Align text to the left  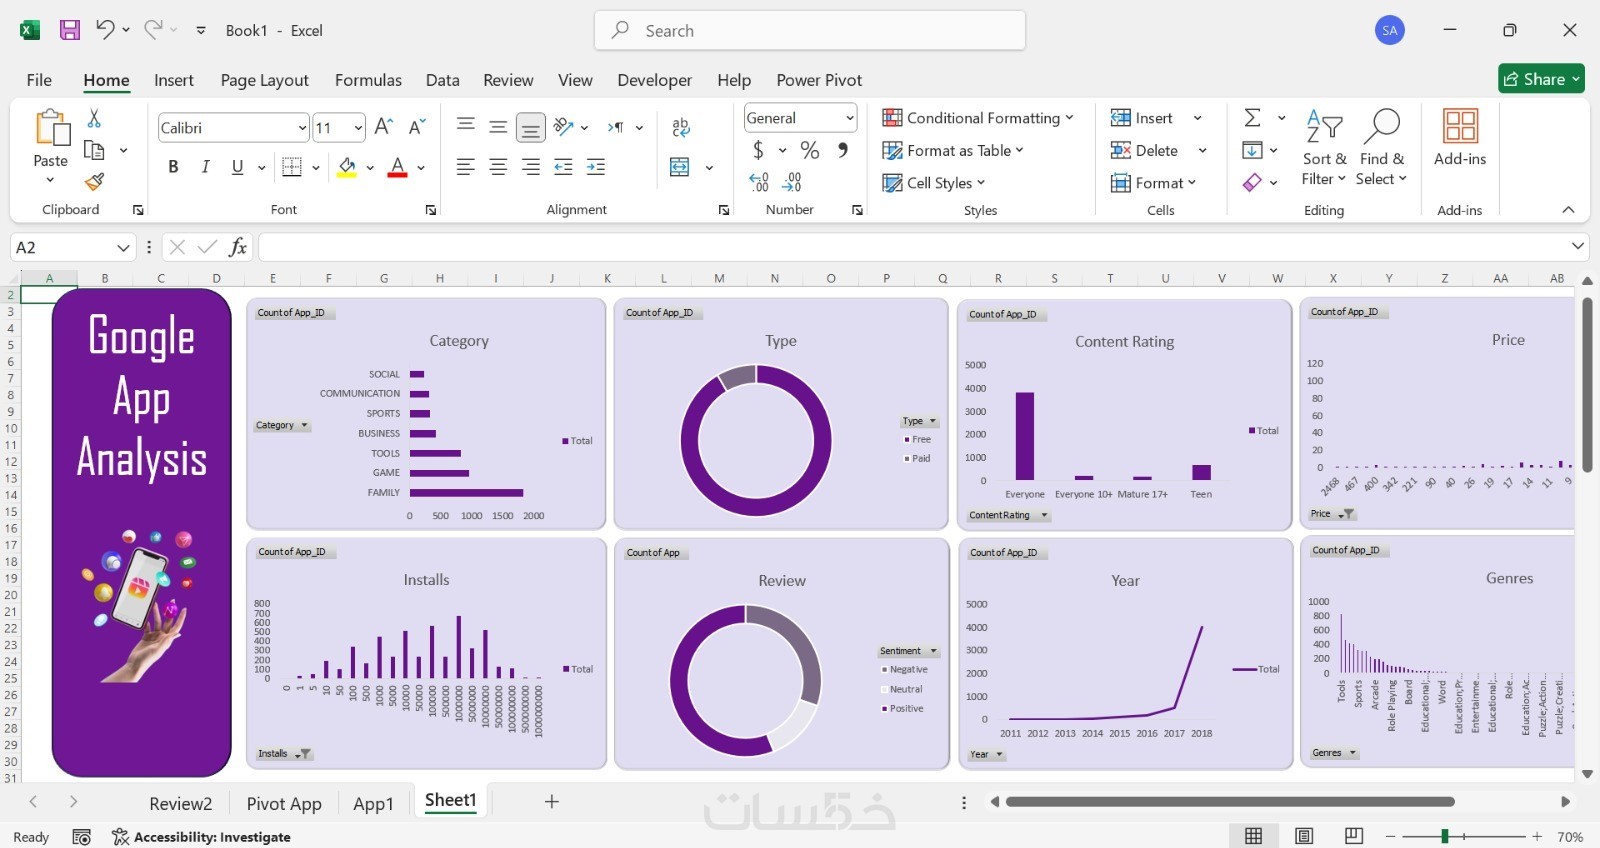point(466,167)
